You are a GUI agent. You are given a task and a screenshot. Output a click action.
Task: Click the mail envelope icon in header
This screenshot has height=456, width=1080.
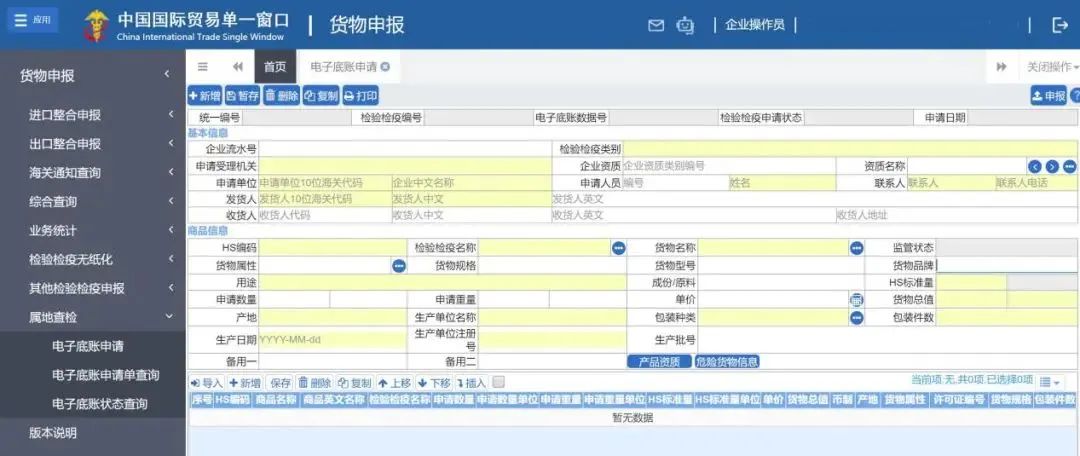[x=656, y=25]
